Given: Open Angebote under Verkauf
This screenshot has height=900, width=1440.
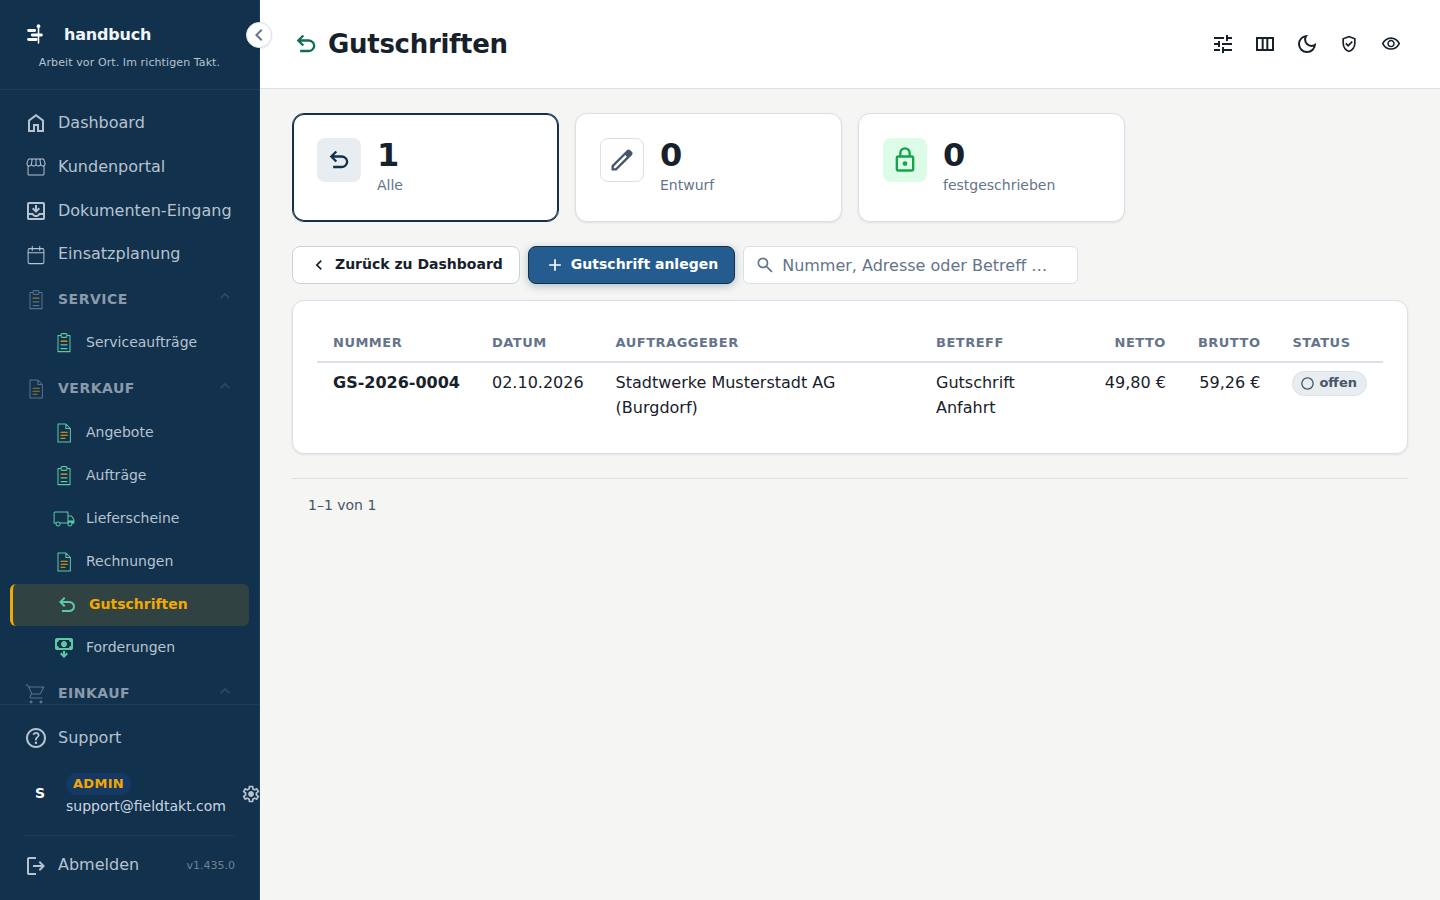Looking at the screenshot, I should tap(130, 432).
